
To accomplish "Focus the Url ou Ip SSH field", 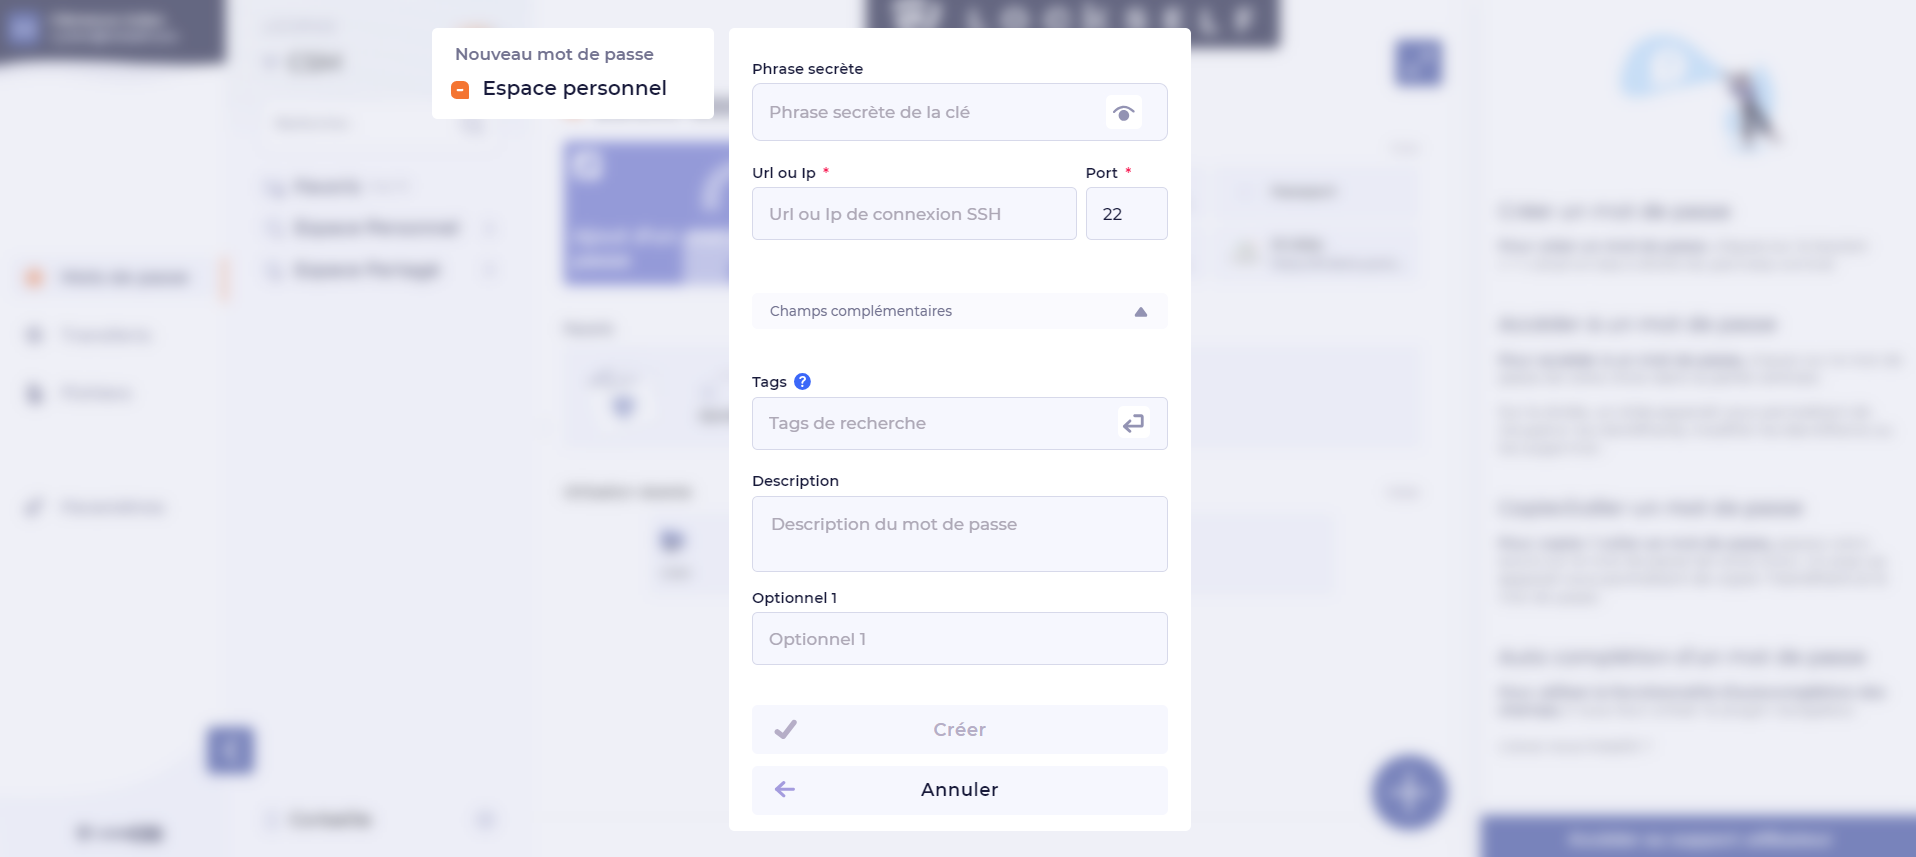I will point(914,214).
